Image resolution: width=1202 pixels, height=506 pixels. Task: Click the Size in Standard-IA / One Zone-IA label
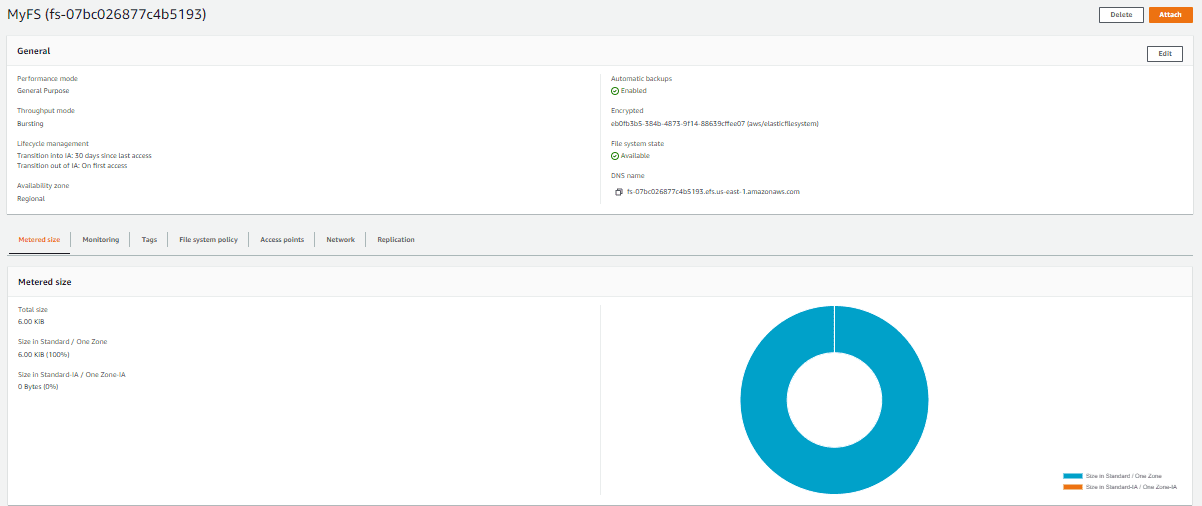coord(72,374)
